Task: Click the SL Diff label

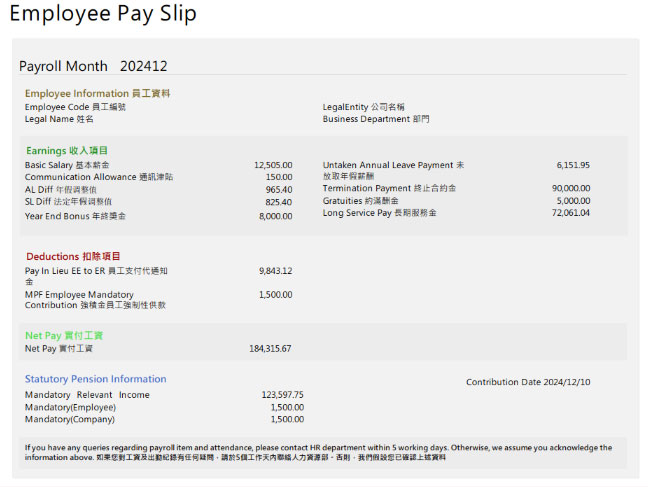Action: click(x=68, y=202)
